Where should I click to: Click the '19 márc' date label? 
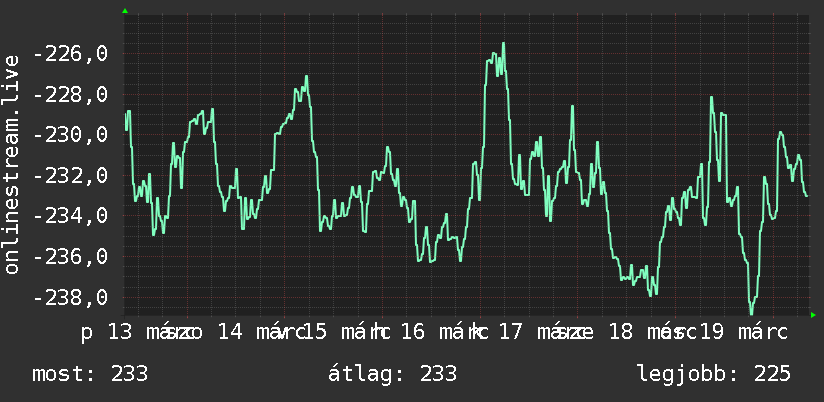[x=744, y=333]
